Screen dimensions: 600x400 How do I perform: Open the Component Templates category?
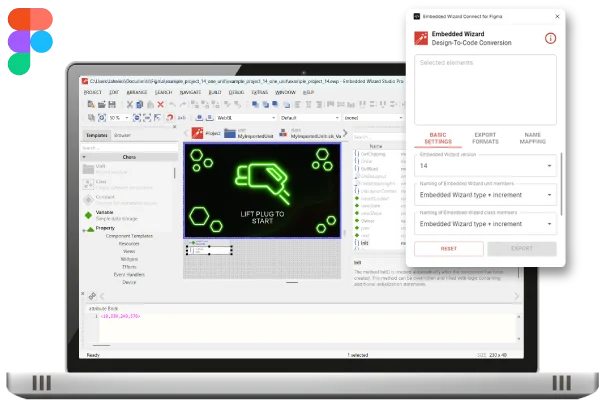tap(129, 236)
